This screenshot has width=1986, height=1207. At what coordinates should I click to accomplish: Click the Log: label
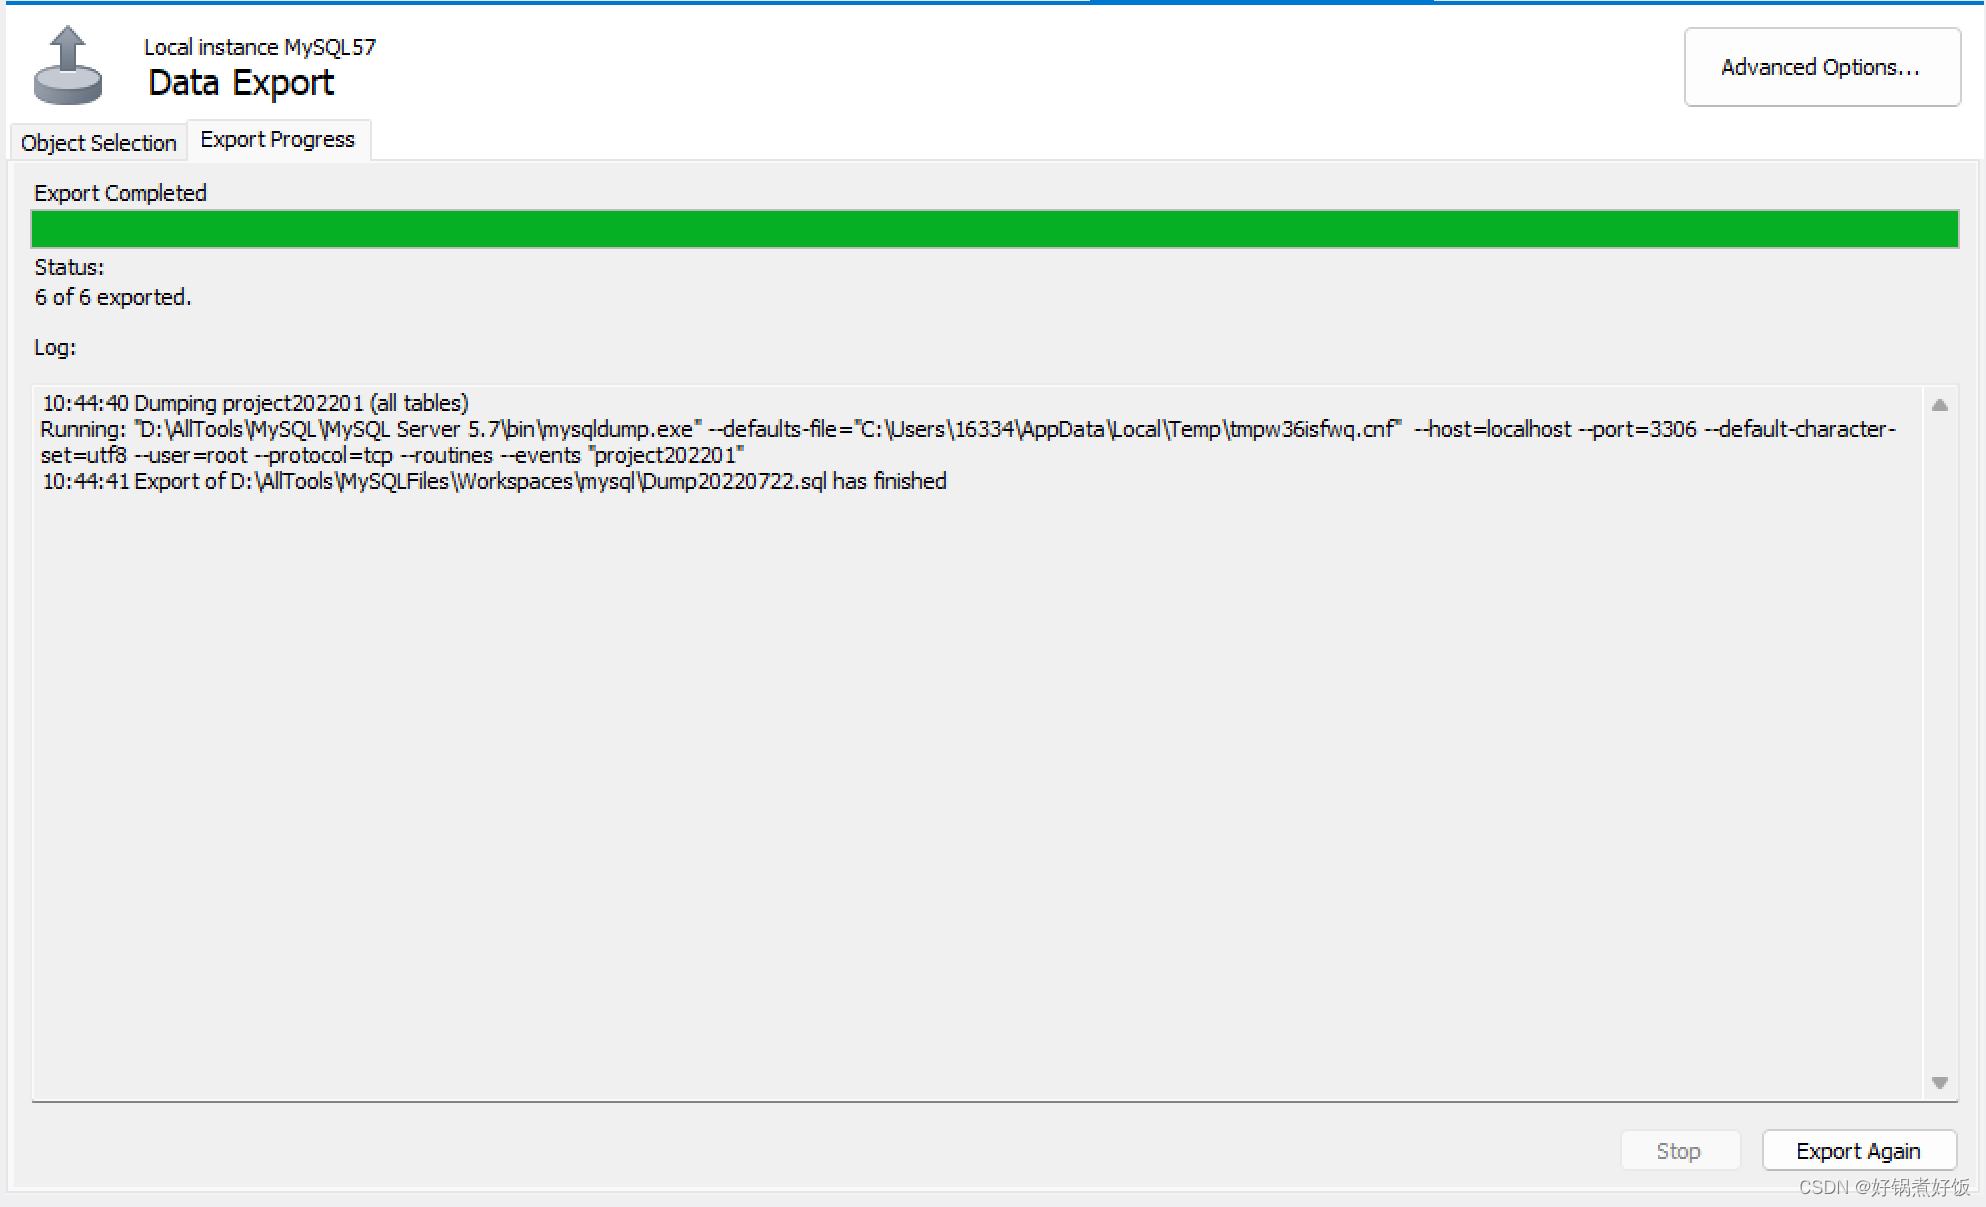tap(55, 348)
